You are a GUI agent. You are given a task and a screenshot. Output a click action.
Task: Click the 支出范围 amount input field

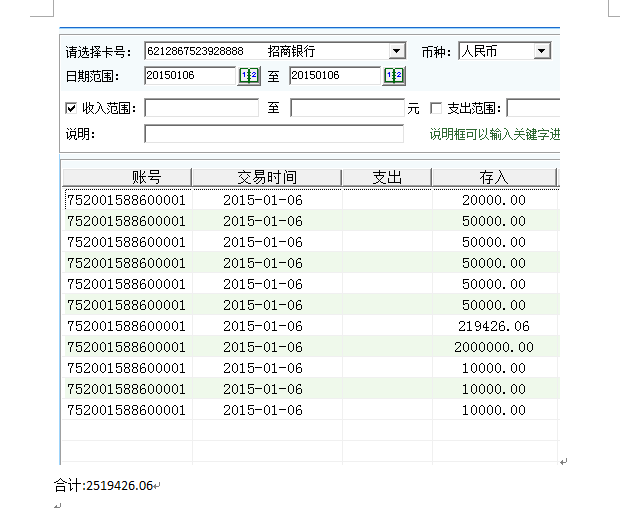(532, 108)
